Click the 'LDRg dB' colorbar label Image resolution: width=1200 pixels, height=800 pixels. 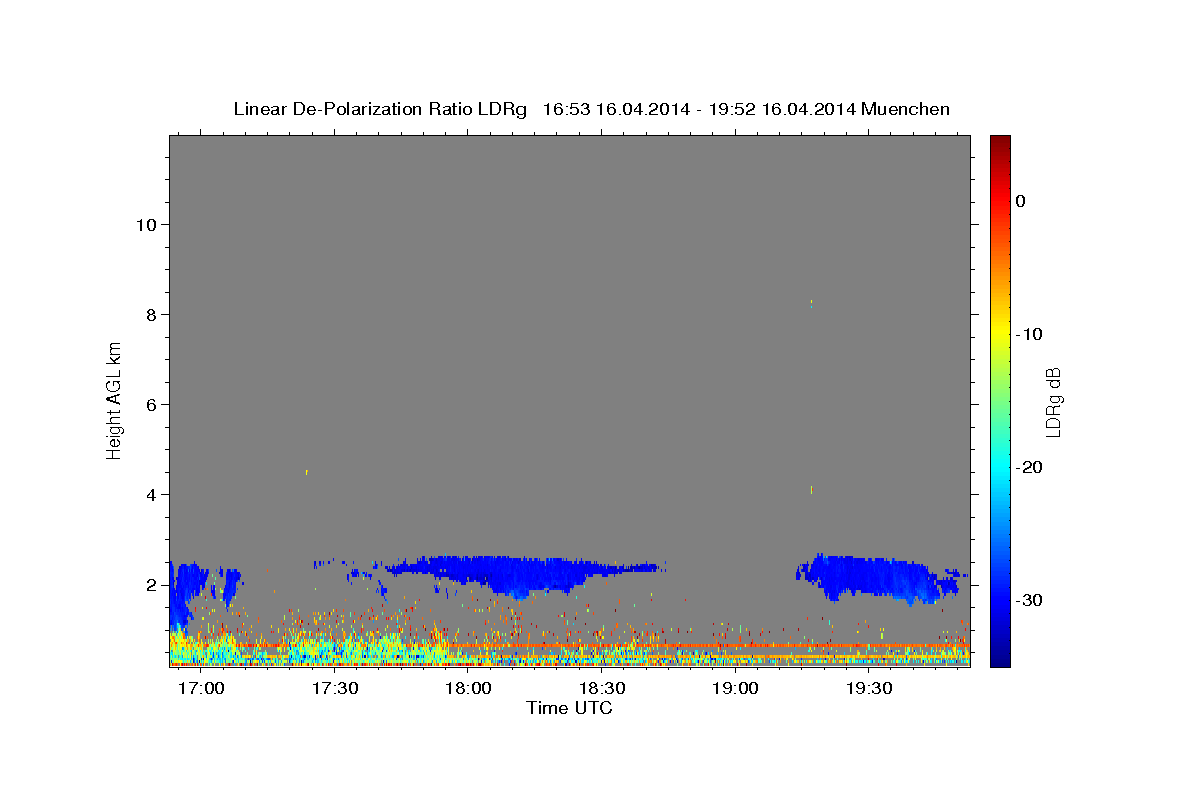tap(1052, 403)
